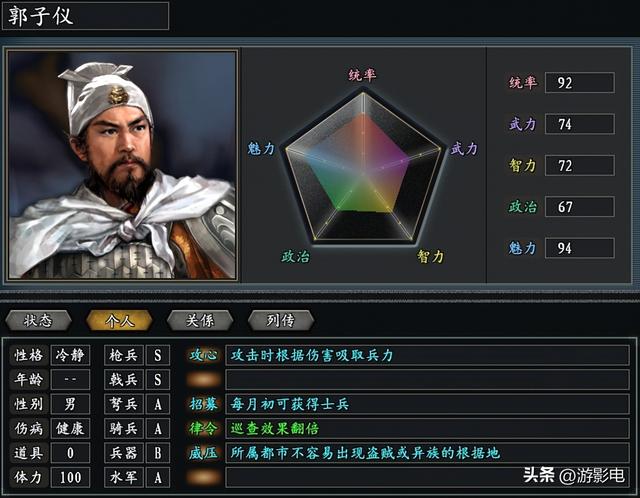The height and width of the screenshot is (498, 640).
Task: Click the 魅力 value field showing 94
Action: 579,248
